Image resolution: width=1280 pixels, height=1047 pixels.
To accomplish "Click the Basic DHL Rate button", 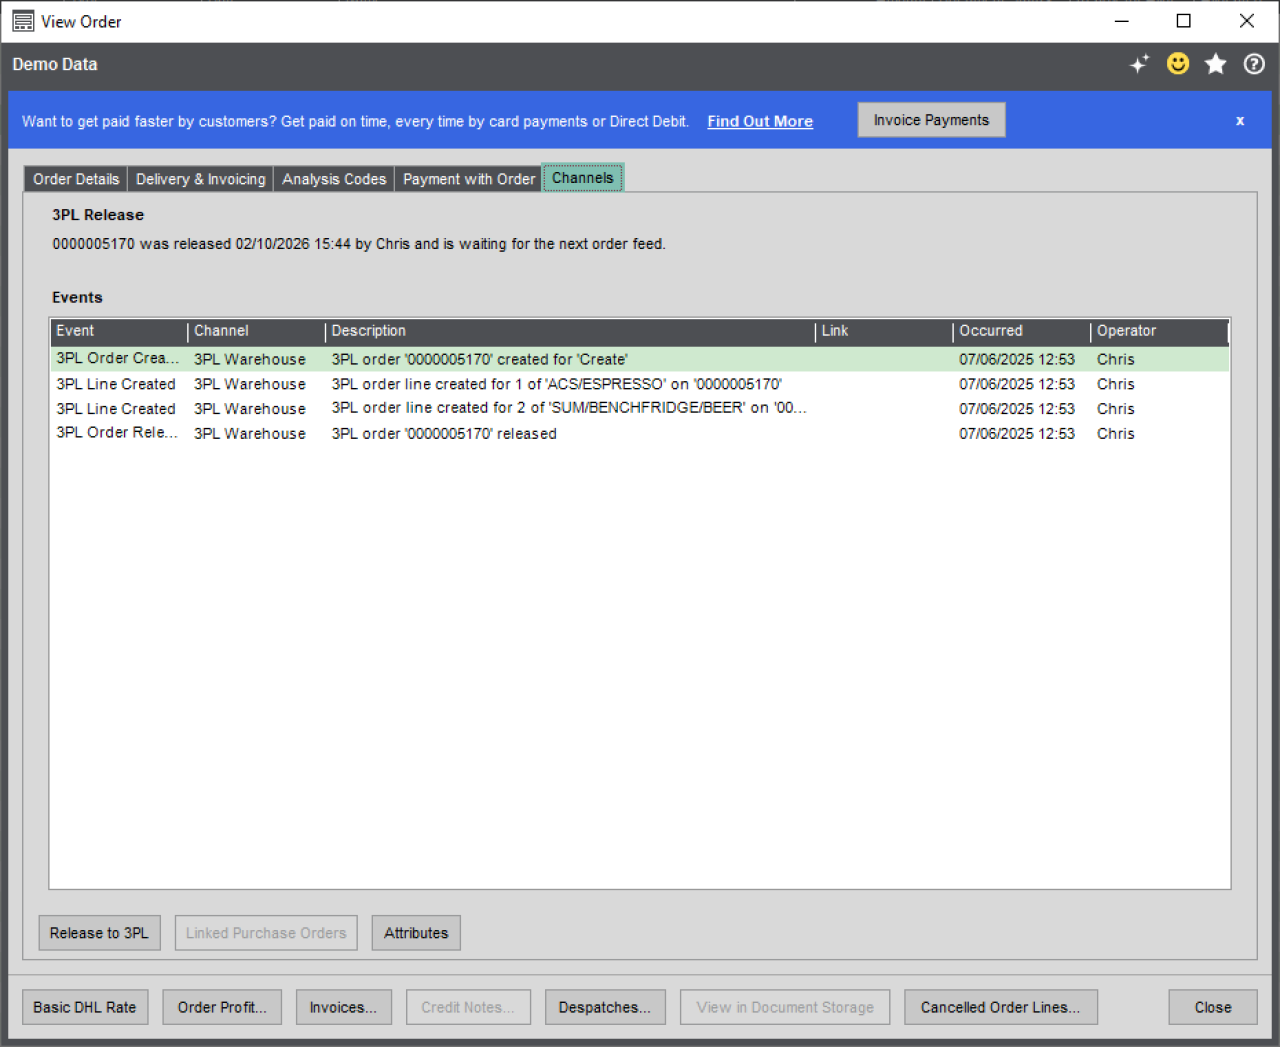I will (x=85, y=1007).
